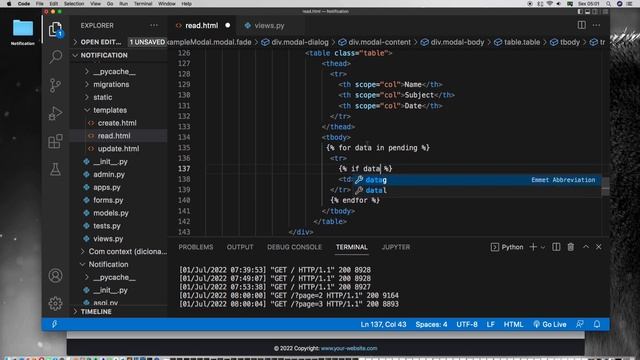
Task: Split the editor to the right
Action: pyautogui.click(x=582, y=25)
